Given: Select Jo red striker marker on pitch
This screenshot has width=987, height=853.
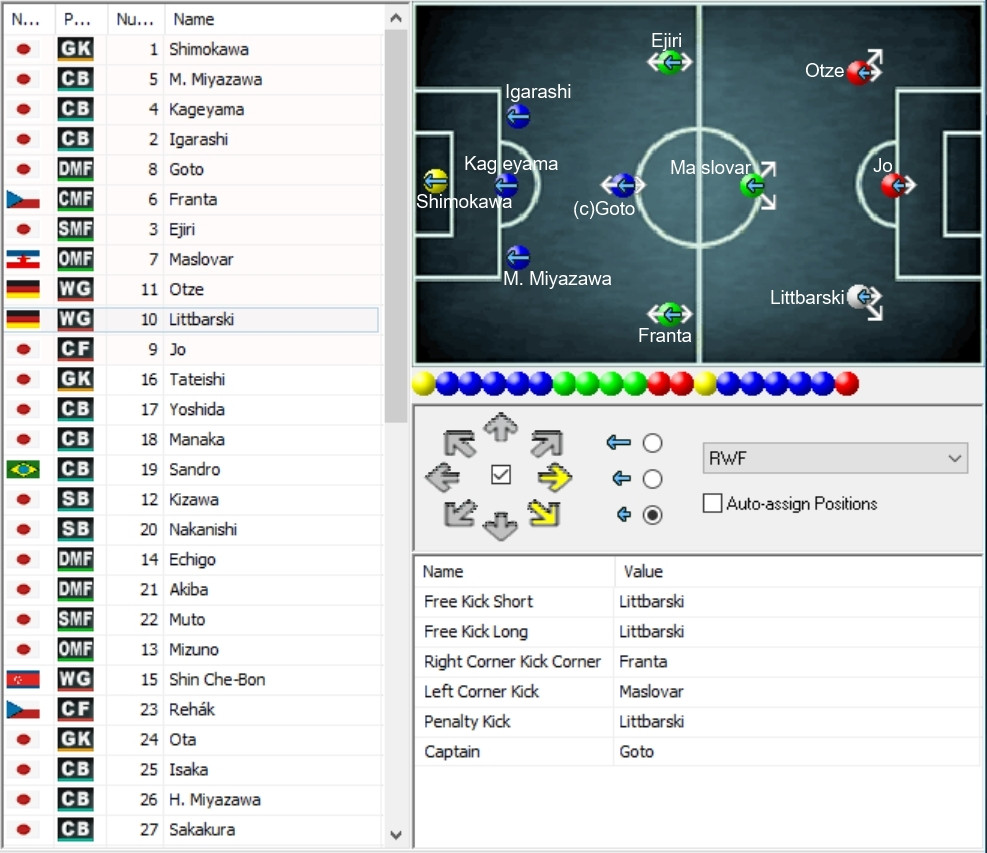Looking at the screenshot, I should 893,185.
